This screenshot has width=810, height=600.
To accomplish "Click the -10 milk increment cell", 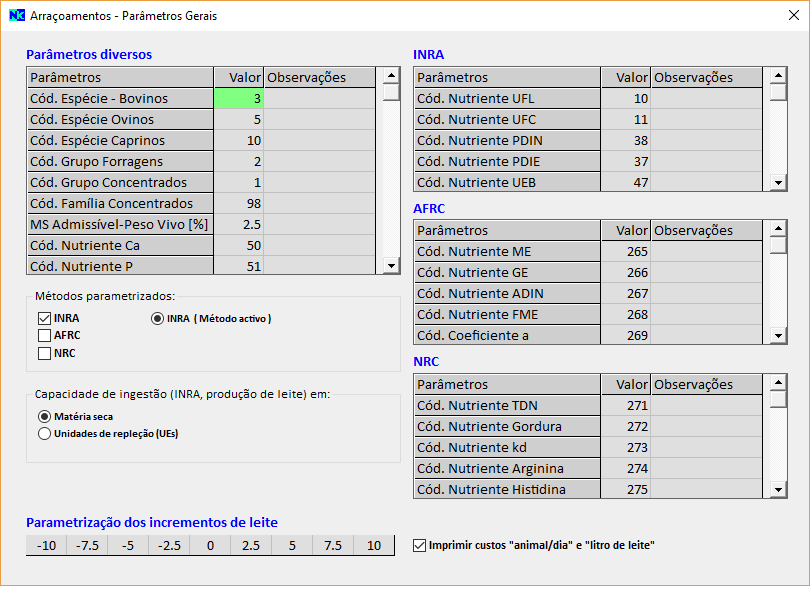I will click(x=46, y=545).
